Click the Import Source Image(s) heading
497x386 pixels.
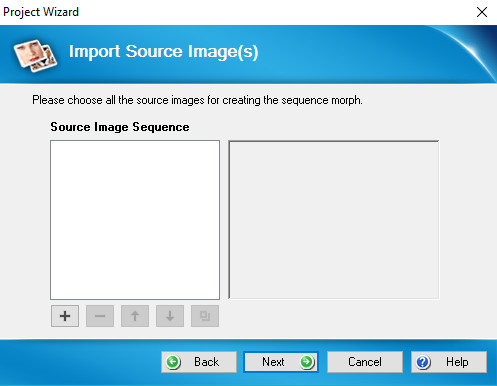pyautogui.click(x=164, y=52)
